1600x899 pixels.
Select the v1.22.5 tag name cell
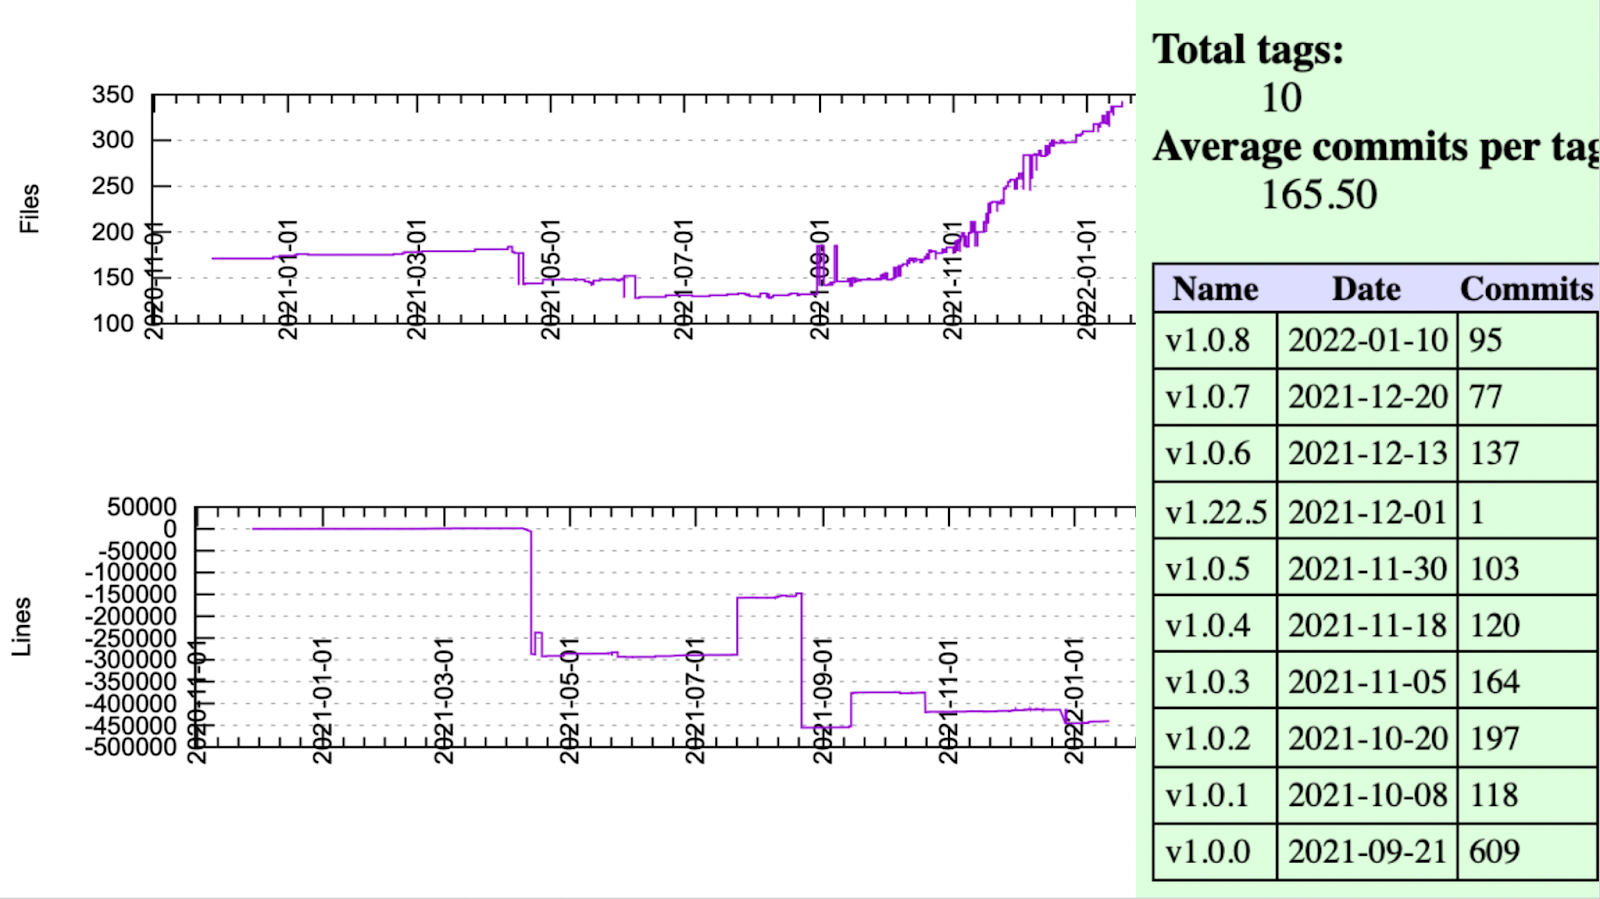[x=1215, y=512]
